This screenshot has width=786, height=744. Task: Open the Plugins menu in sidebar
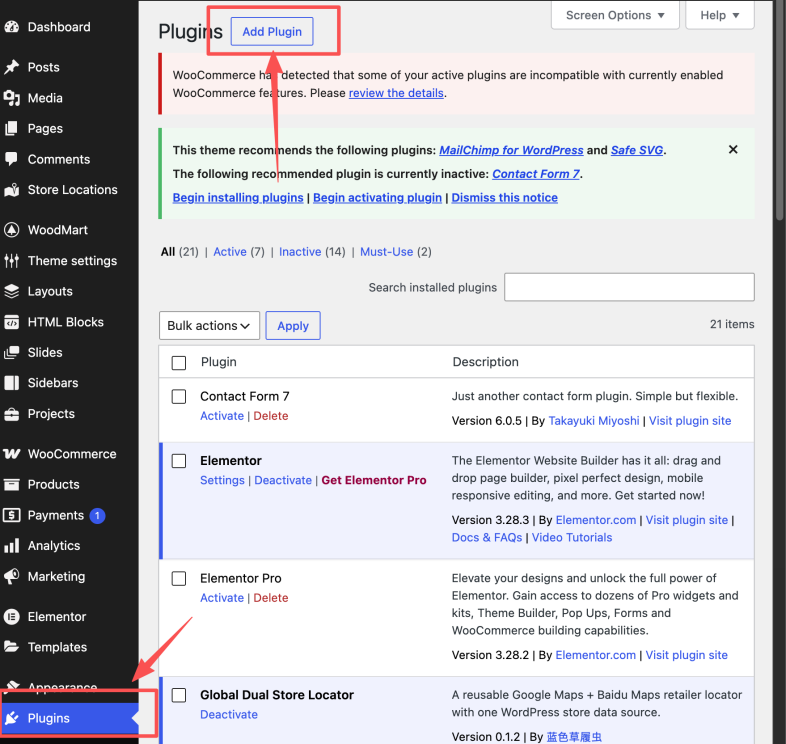(x=69, y=718)
